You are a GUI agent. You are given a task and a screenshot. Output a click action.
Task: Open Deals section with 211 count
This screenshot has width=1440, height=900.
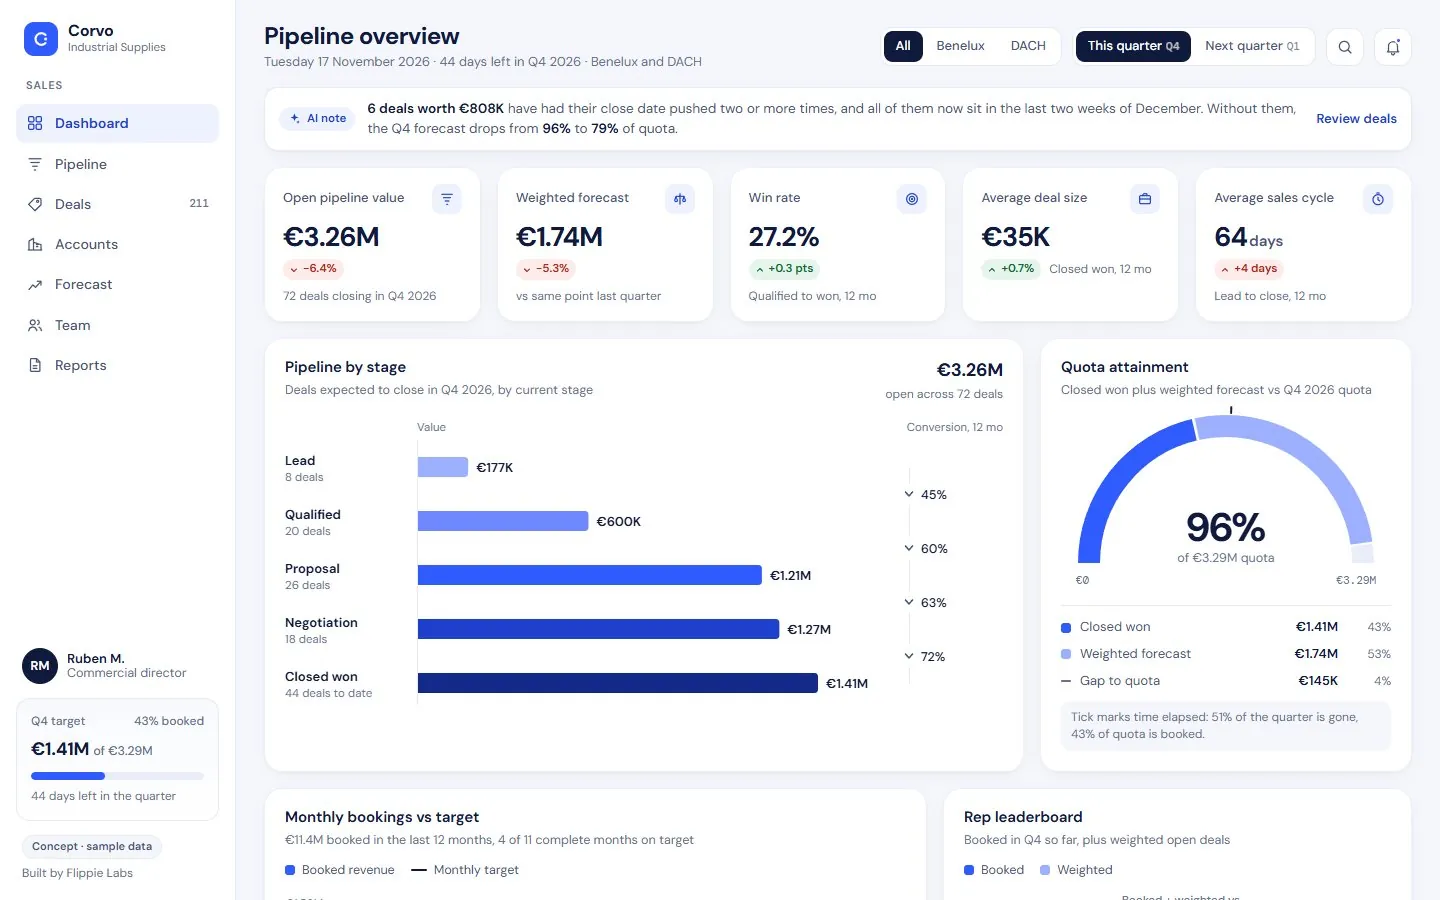(117, 204)
